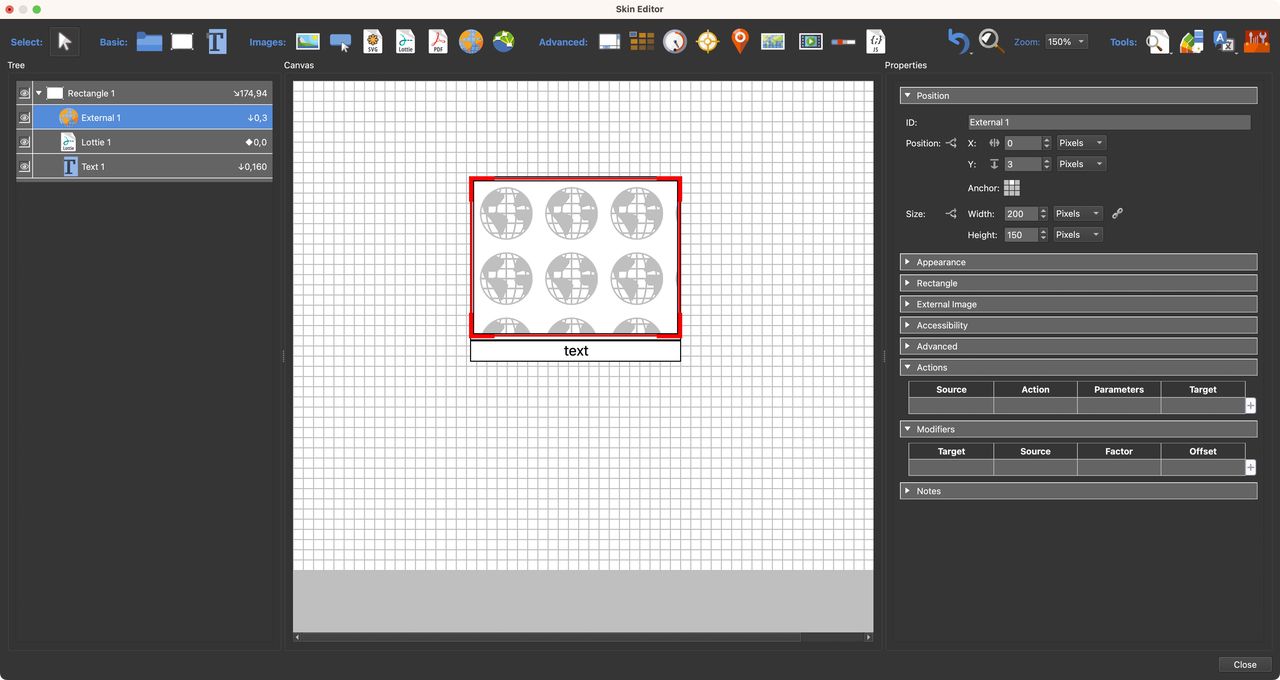Insert a Lottie animation element

(x=405, y=41)
